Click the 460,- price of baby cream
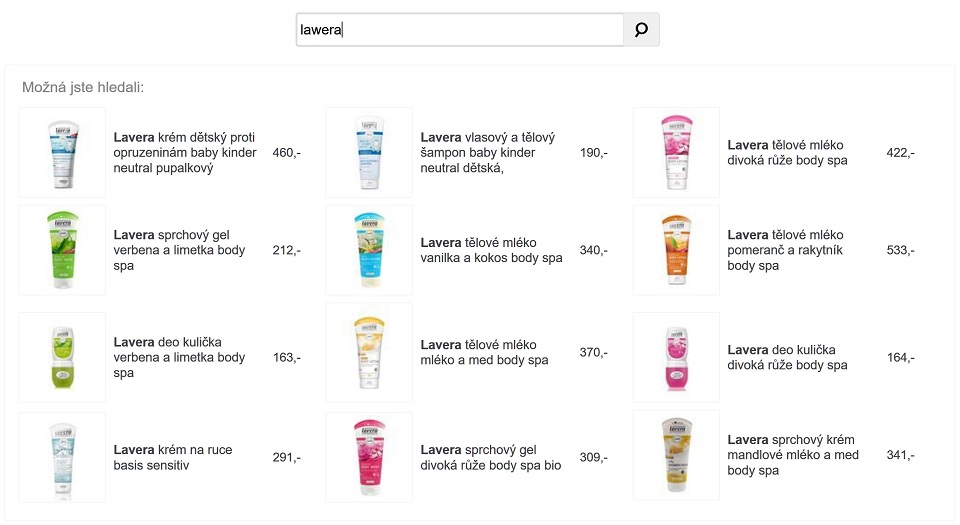The height and width of the screenshot is (525, 960). coord(287,152)
